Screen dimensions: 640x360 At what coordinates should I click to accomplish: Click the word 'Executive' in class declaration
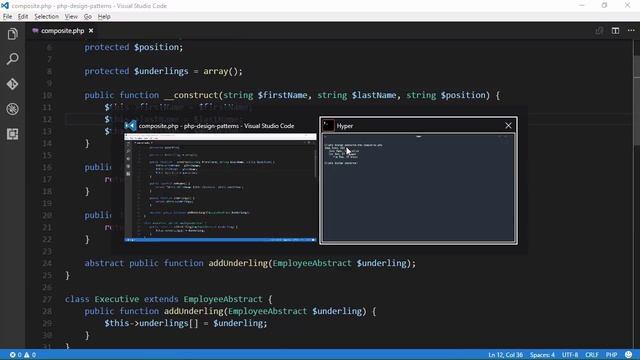click(x=116, y=299)
